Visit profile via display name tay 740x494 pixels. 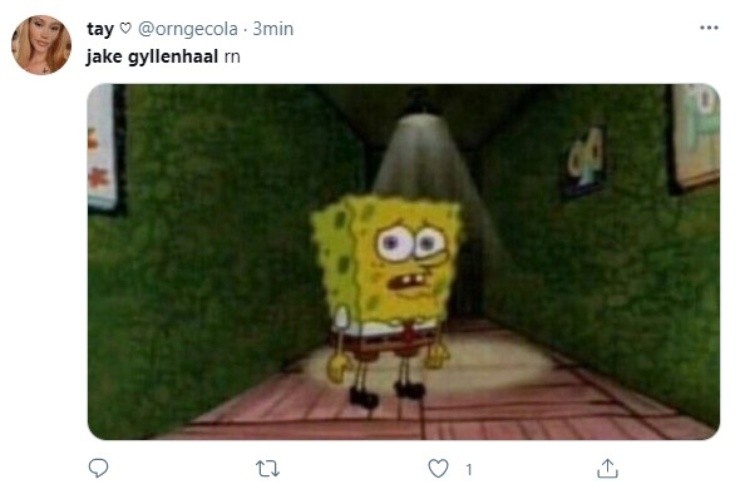pyautogui.click(x=100, y=29)
